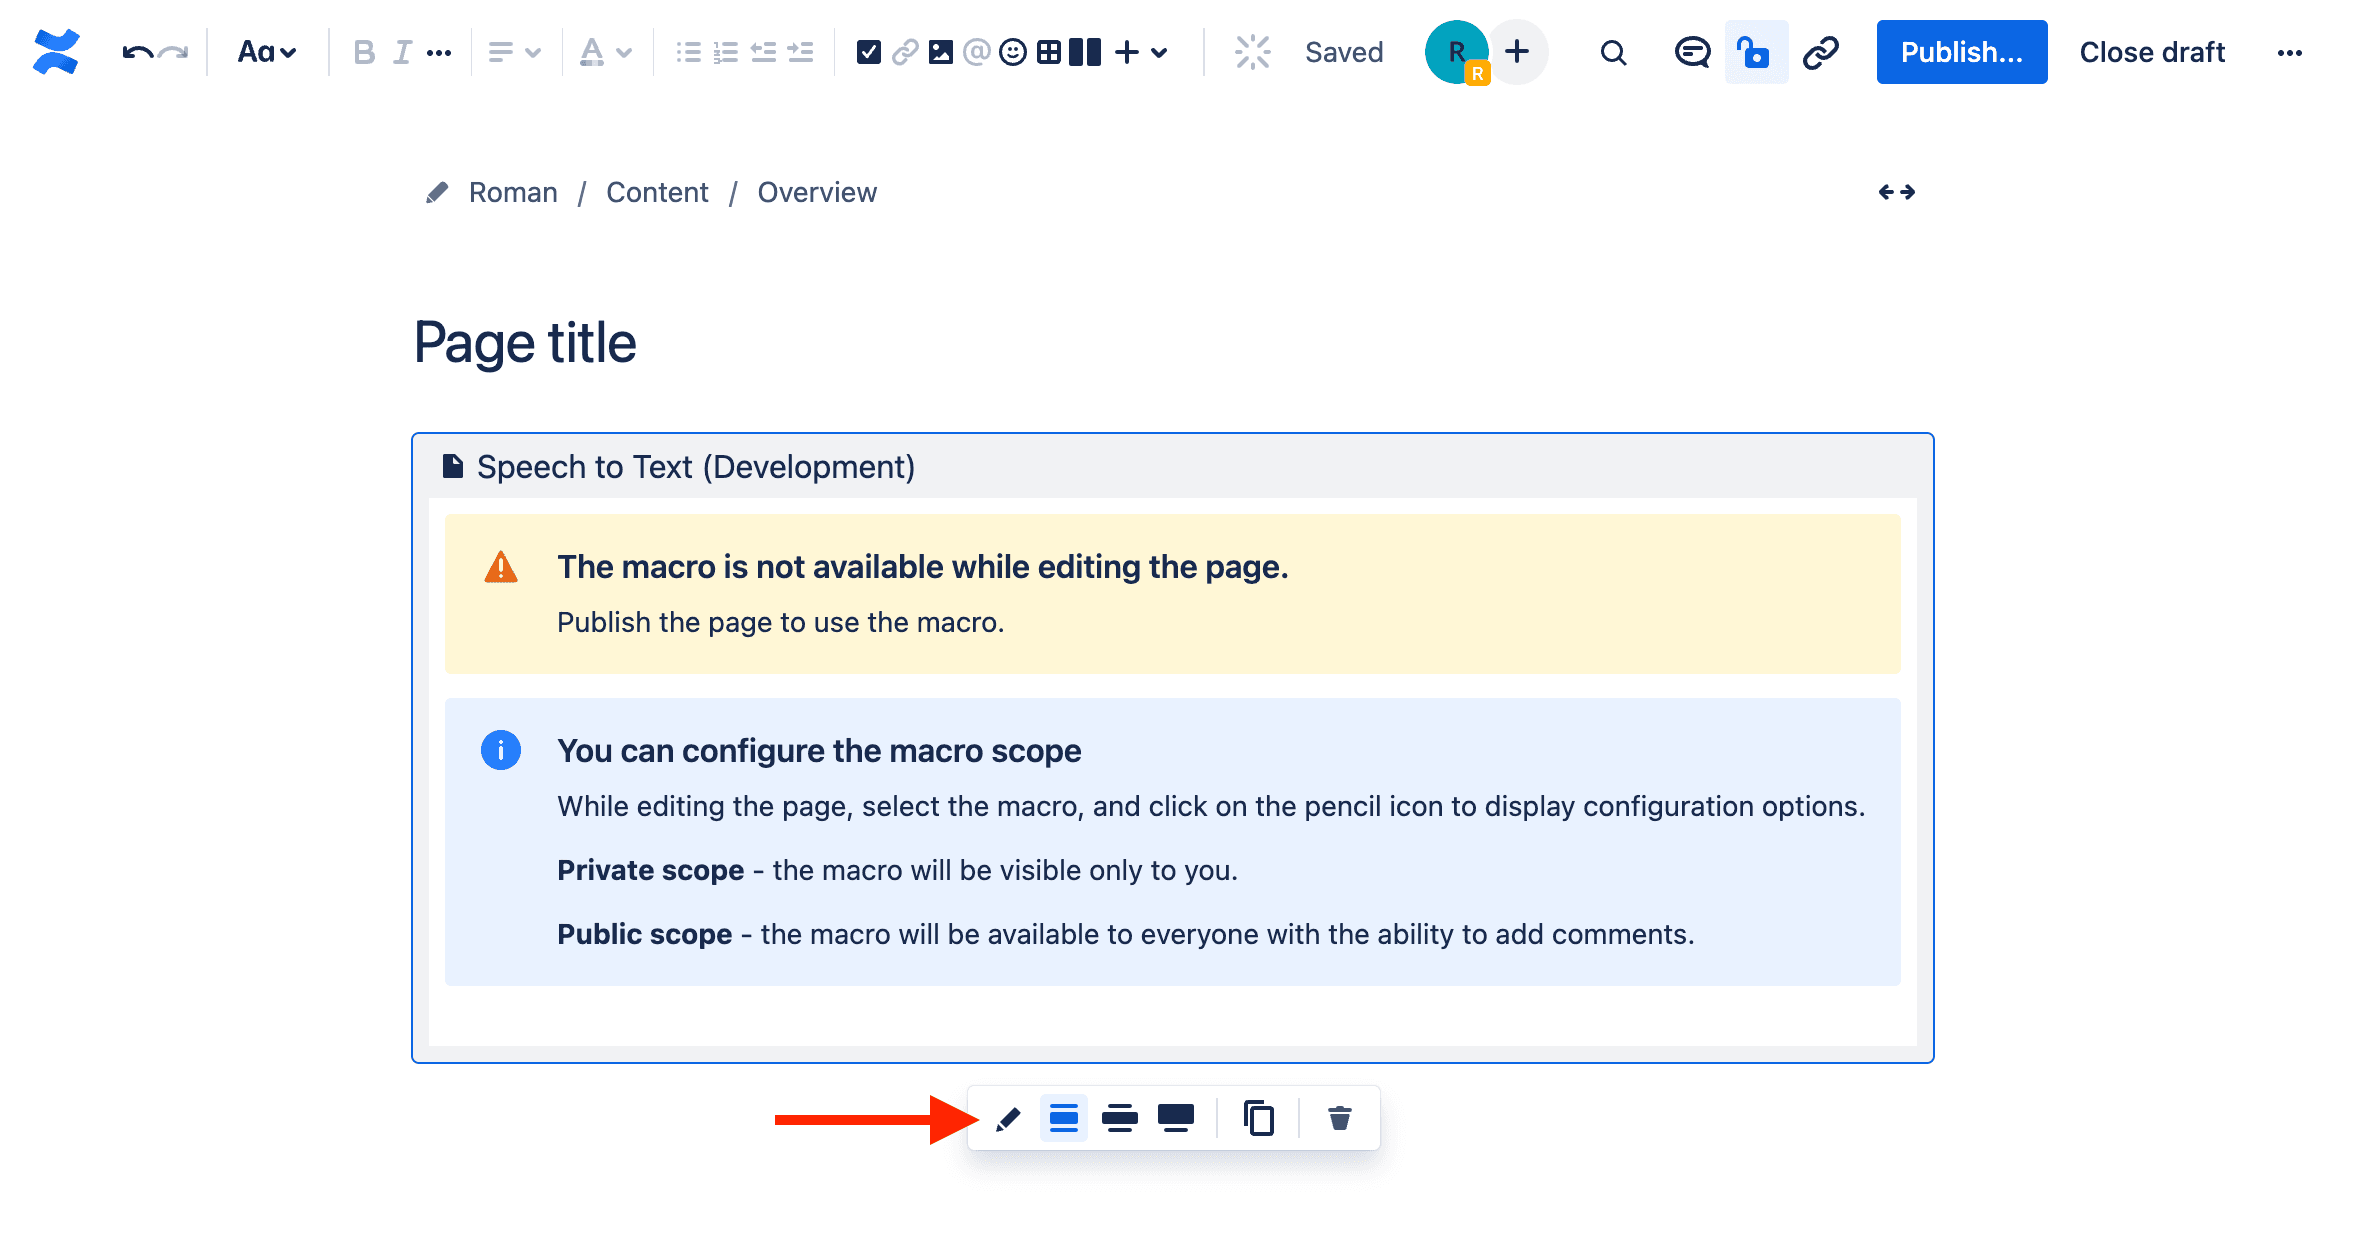Open the Roman breadcrumb link
Screen dimensions: 2364x1236
(x=513, y=192)
